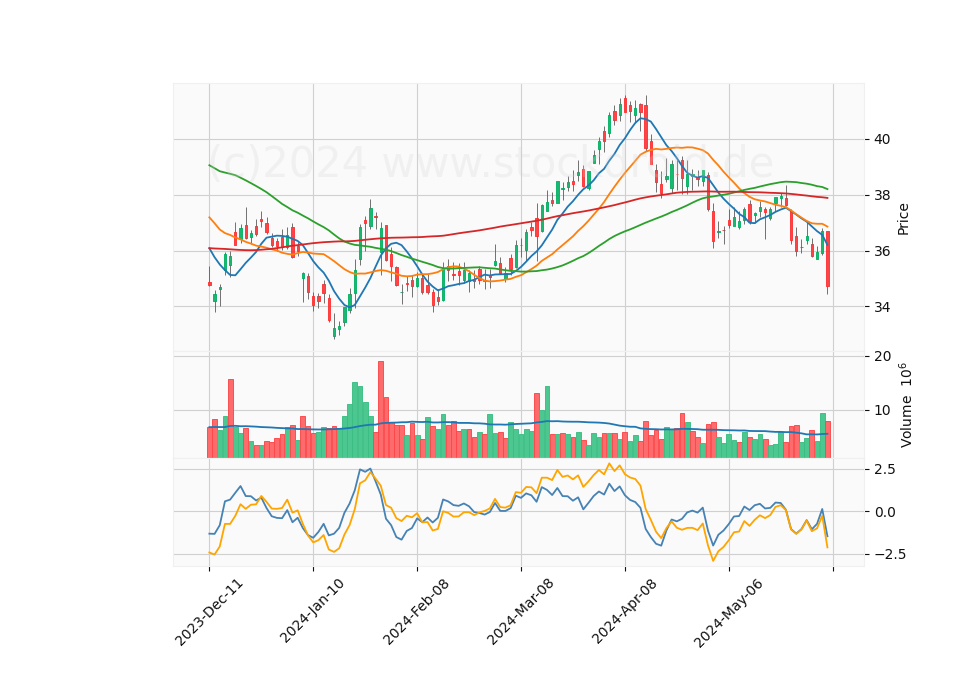The height and width of the screenshot is (690, 960).
Task: Select the 2024-Feb-08 x-axis label
Action: pyautogui.click(x=416, y=611)
